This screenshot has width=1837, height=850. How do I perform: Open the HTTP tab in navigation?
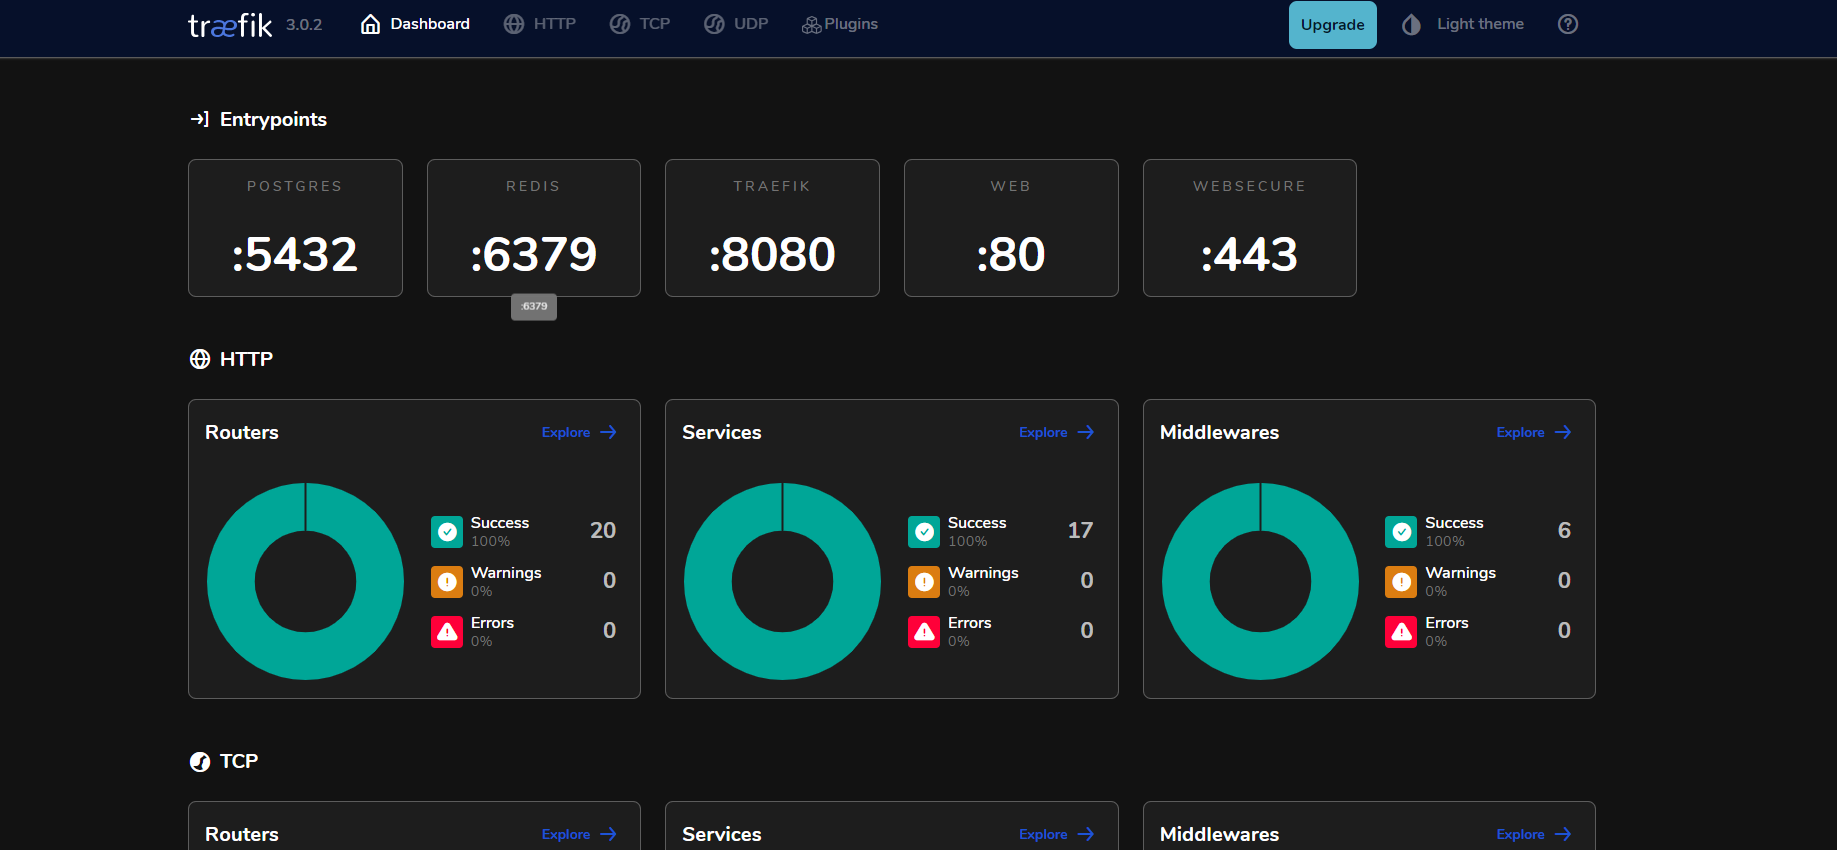tap(540, 24)
